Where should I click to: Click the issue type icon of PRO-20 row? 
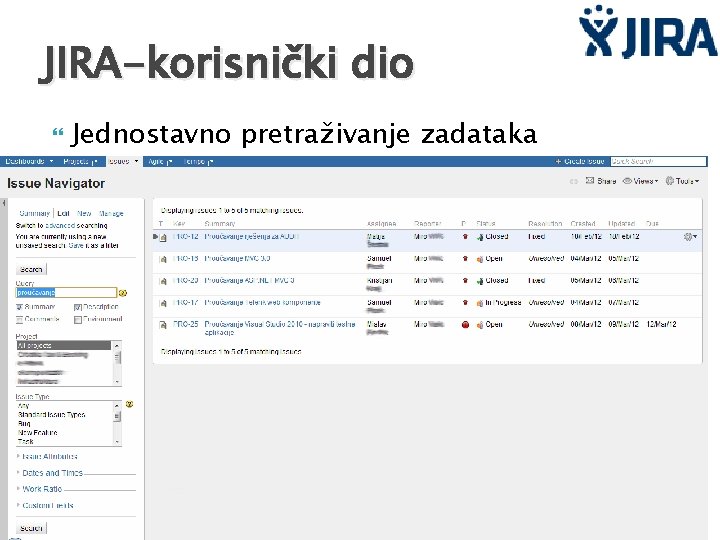(163, 281)
